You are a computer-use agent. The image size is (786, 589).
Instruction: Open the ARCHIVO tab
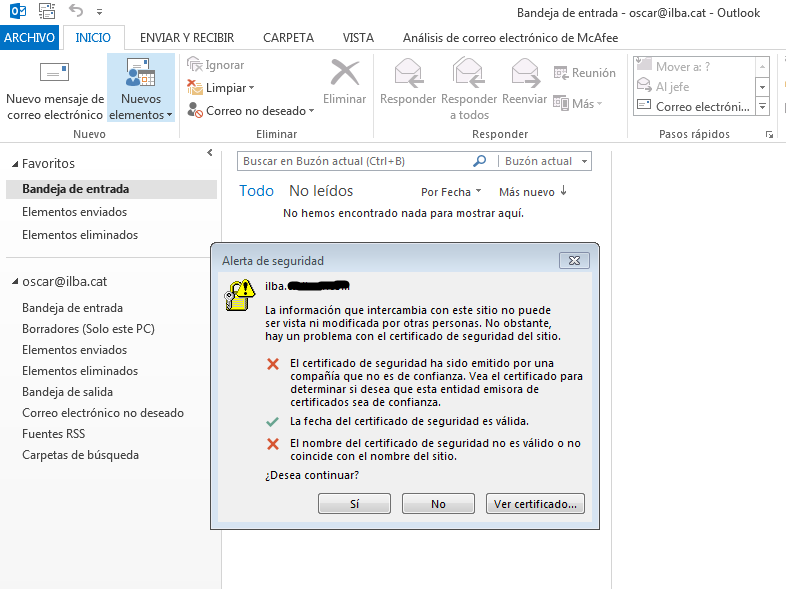(x=29, y=38)
